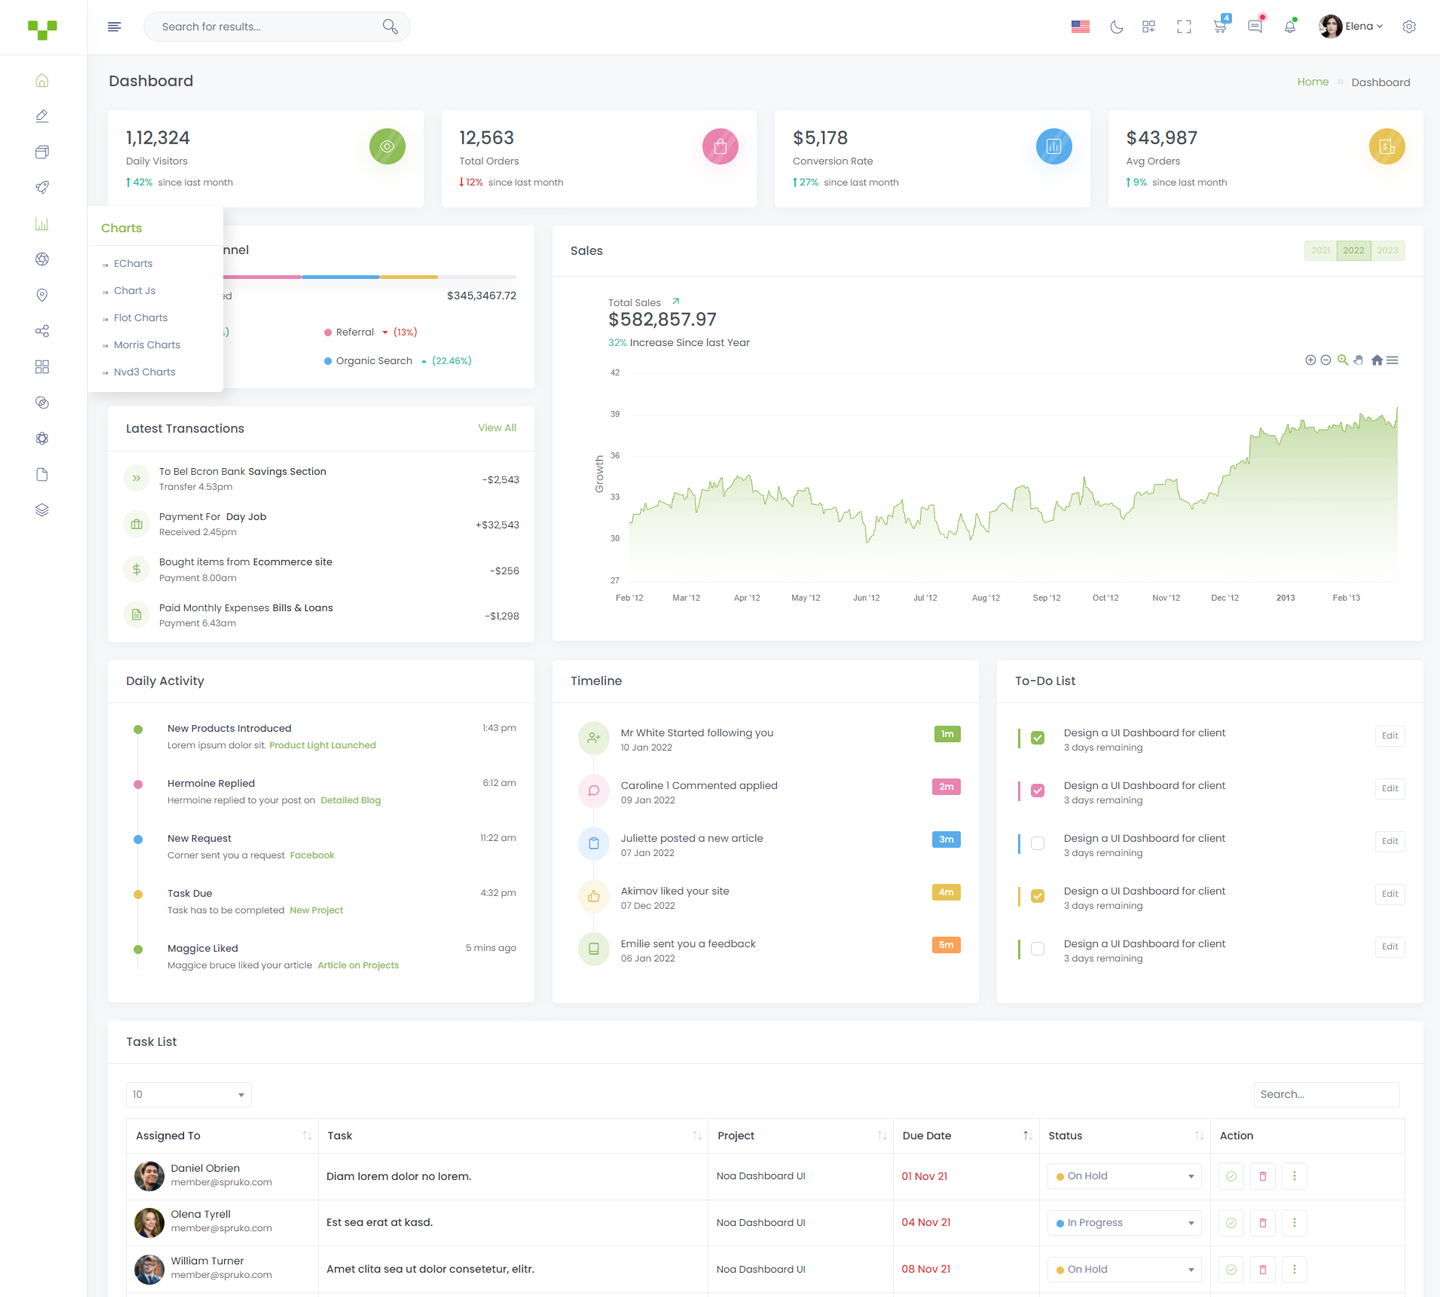The height and width of the screenshot is (1297, 1440).
Task: Enter fullscreen mode via header icon
Action: [x=1184, y=27]
